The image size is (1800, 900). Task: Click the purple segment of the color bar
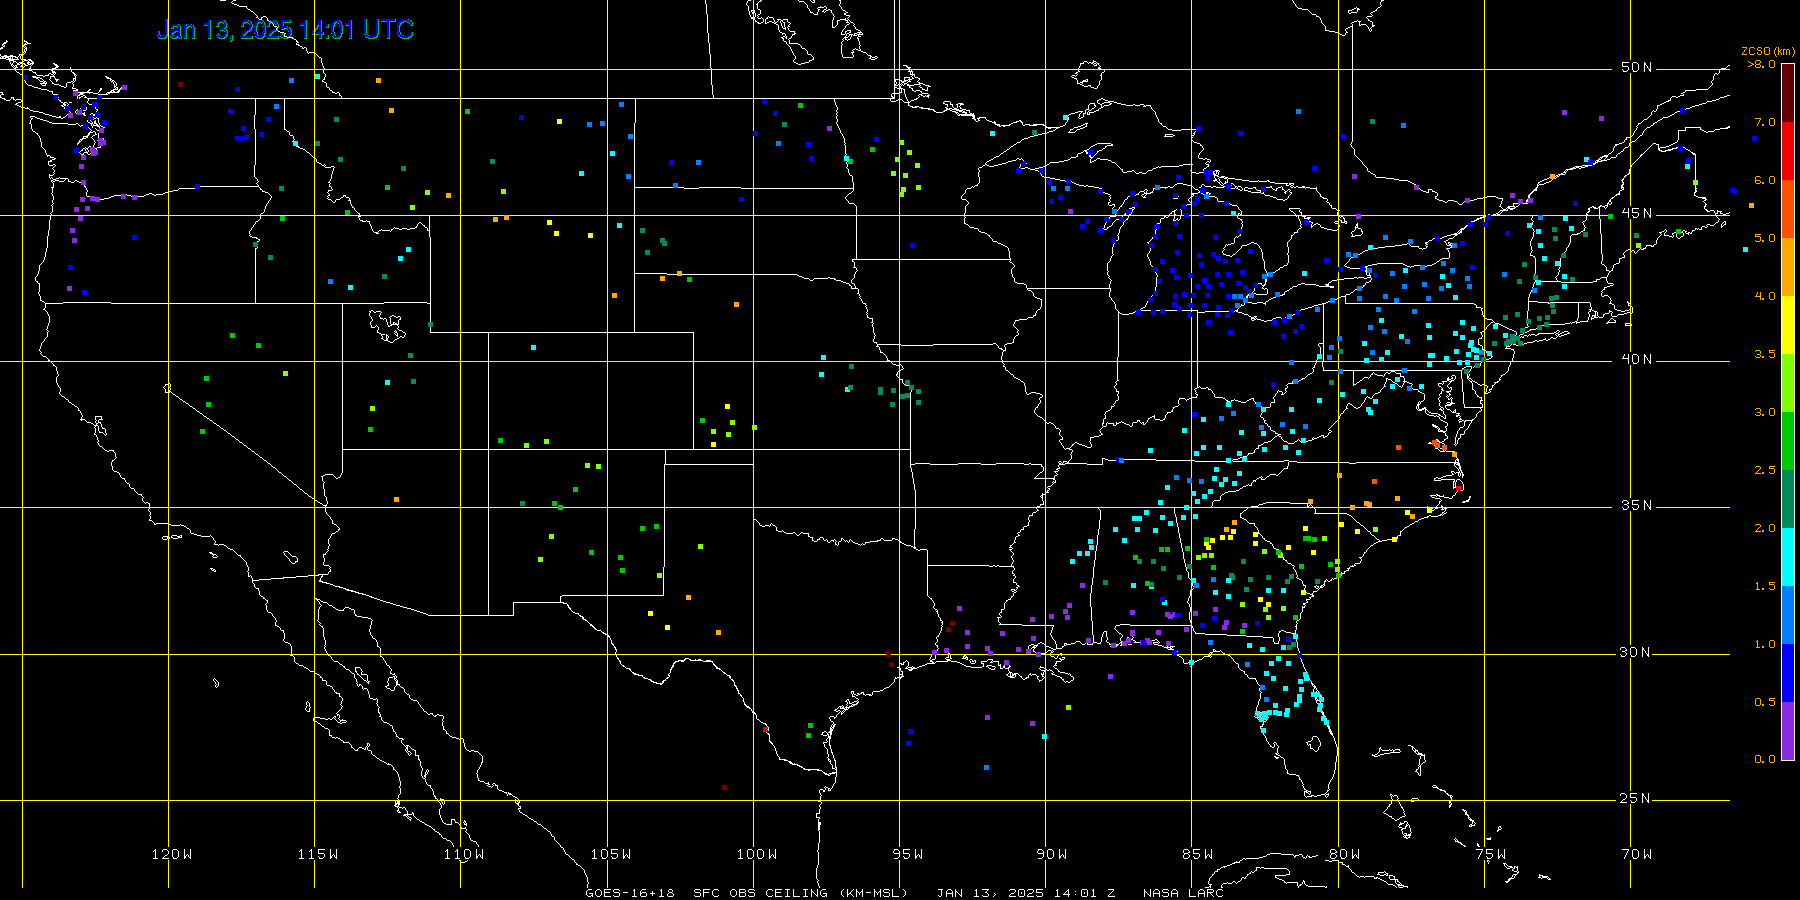[1788, 731]
